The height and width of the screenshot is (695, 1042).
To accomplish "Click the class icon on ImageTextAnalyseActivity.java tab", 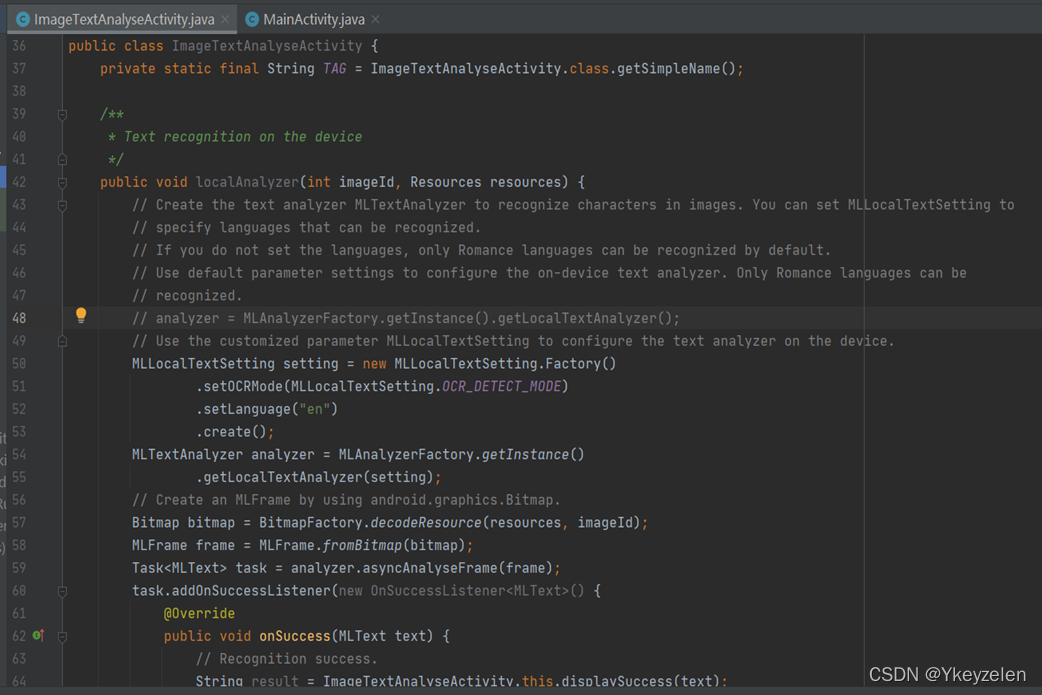I will point(23,19).
